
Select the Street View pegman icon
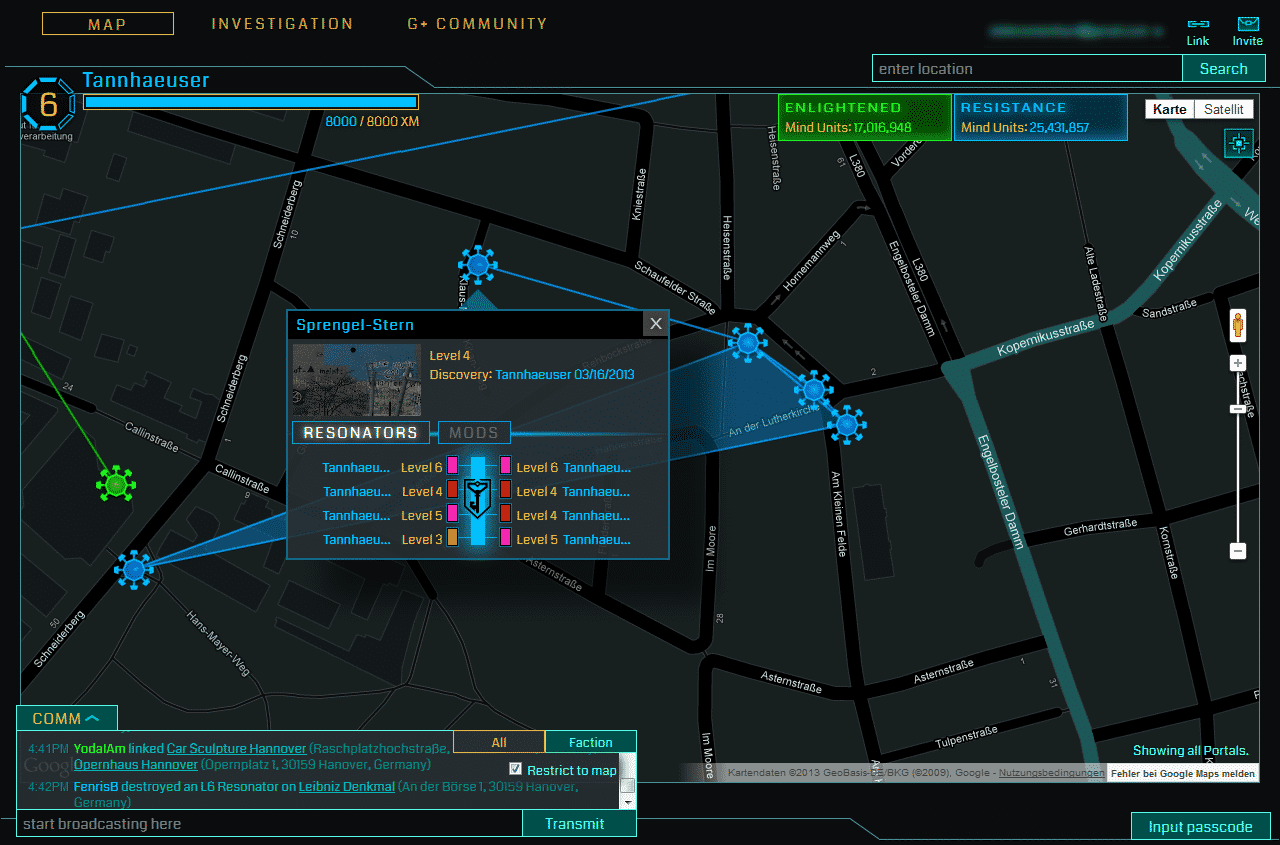click(1238, 325)
